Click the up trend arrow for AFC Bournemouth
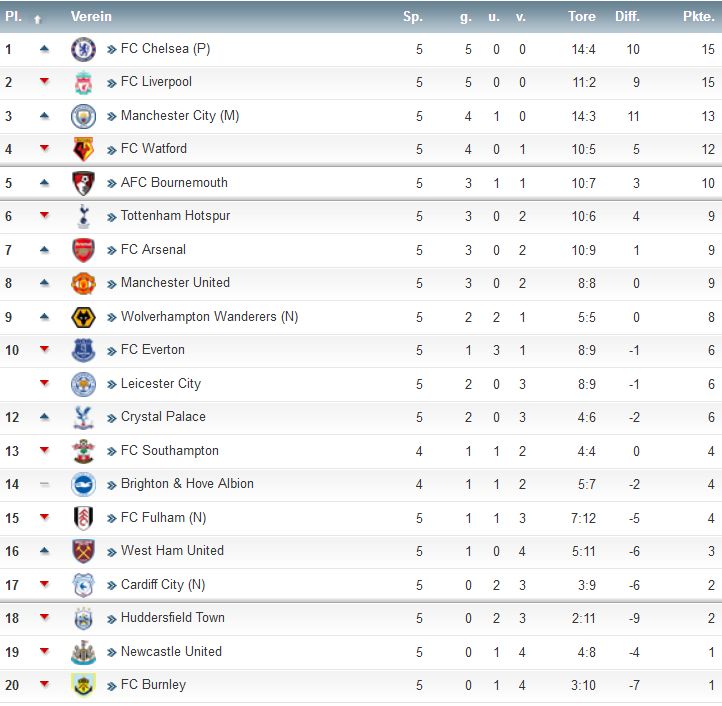Screen dimensions: 722x706 pos(44,183)
